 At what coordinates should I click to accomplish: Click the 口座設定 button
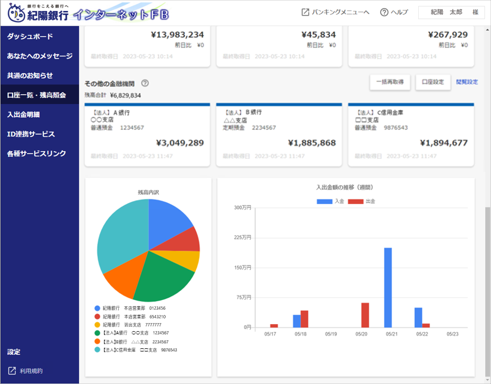pyautogui.click(x=433, y=82)
